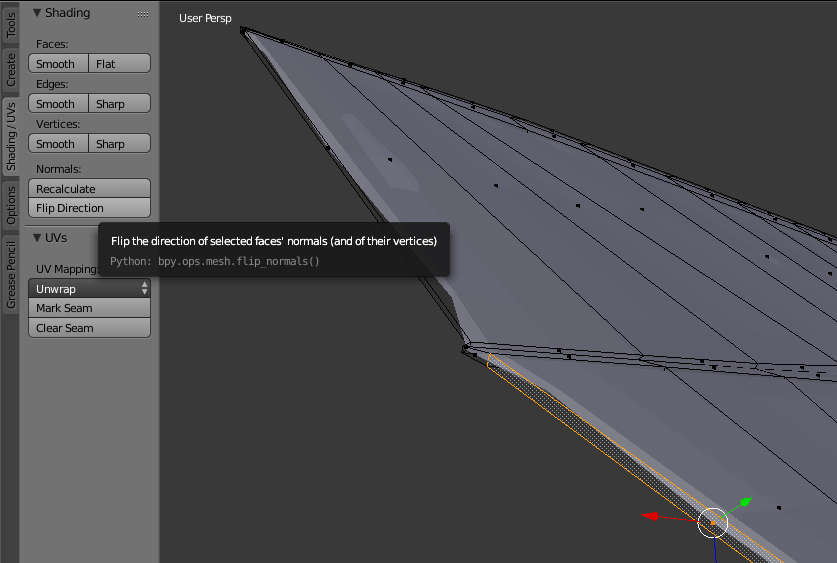Screen dimensions: 837x563
Task: Switch to the Tools tab
Action: point(10,24)
